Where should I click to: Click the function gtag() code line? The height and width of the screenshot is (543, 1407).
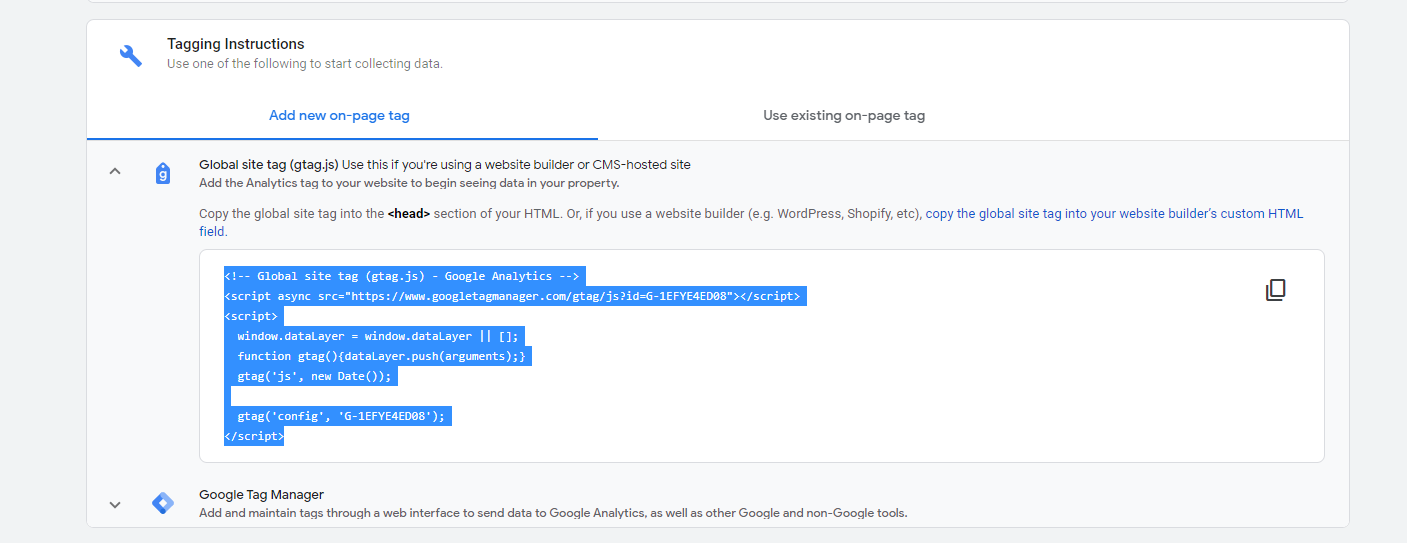(381, 356)
